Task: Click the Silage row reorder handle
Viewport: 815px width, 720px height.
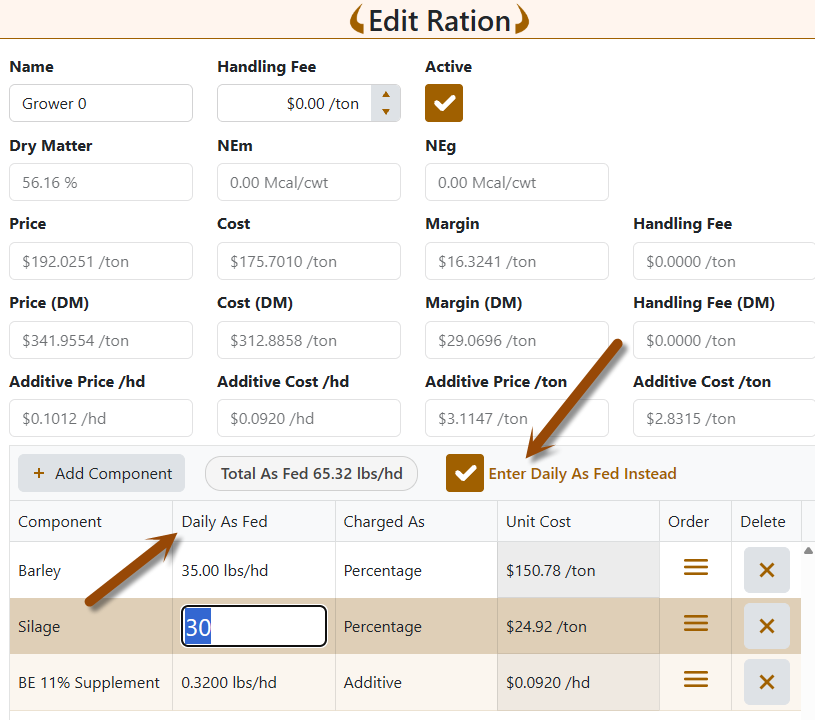Action: click(695, 623)
